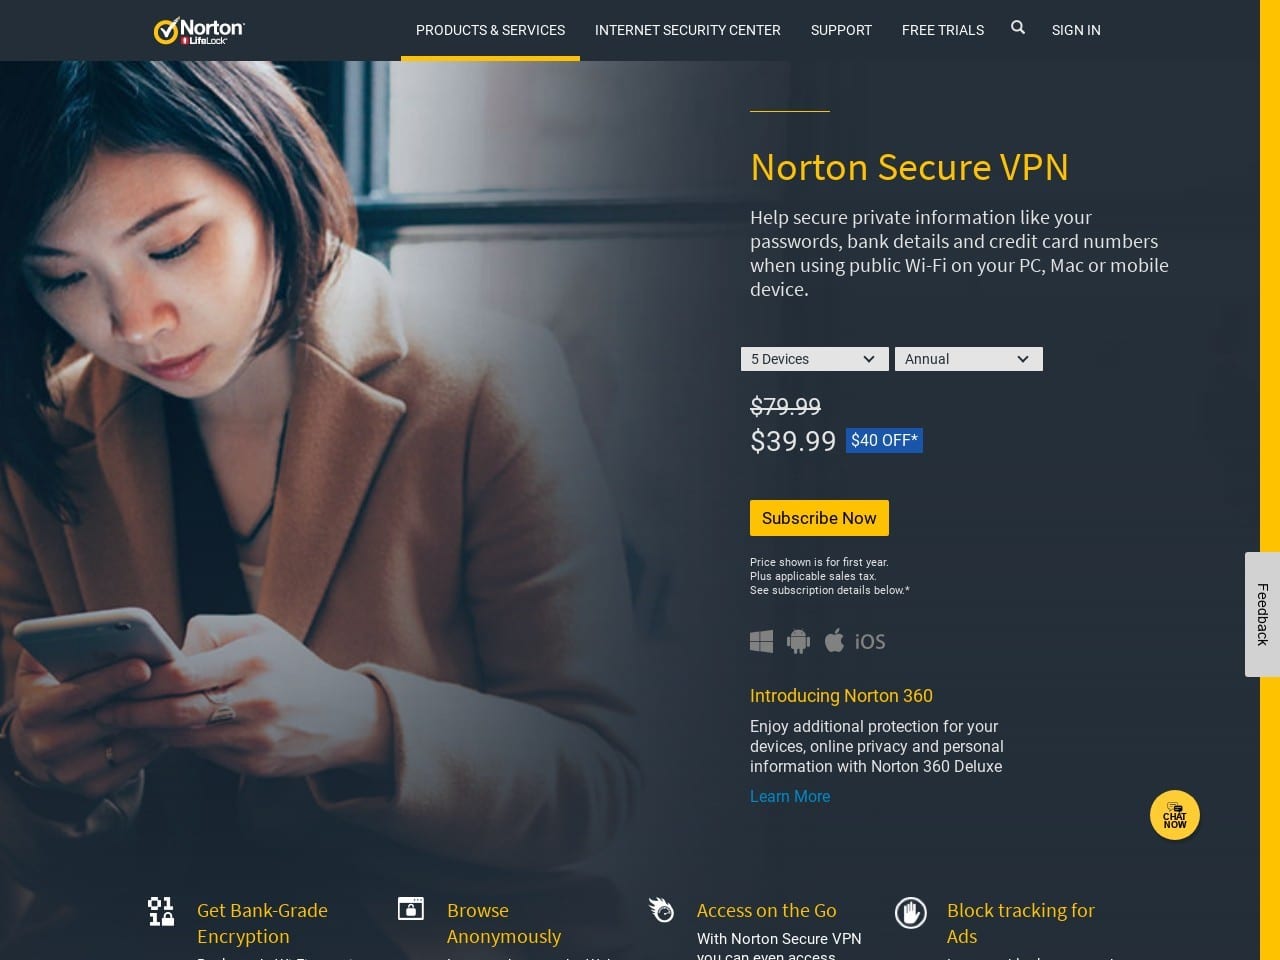Open Internet Security Center menu
This screenshot has height=960, width=1280.
[688, 30]
